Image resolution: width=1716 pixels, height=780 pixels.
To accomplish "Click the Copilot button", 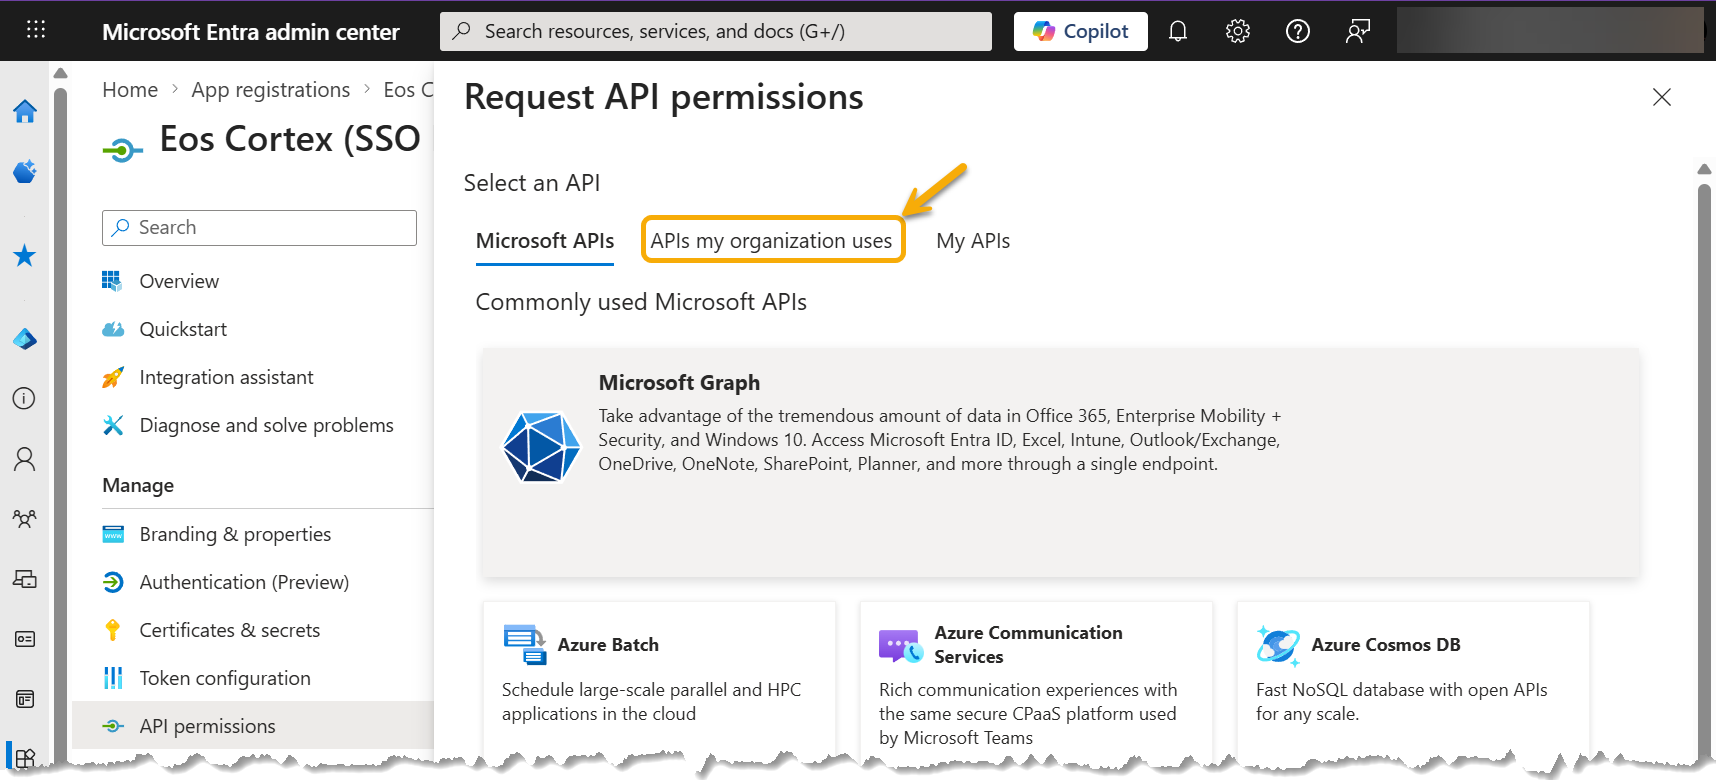I will click(1080, 31).
